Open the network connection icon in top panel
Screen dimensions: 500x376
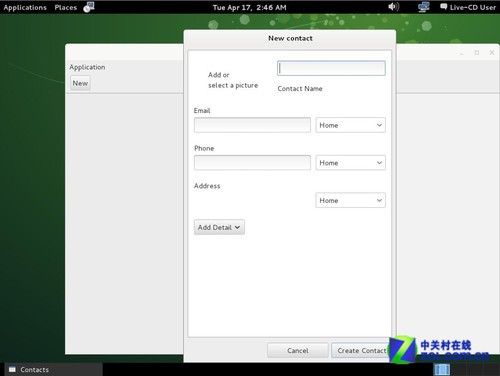pyautogui.click(x=424, y=7)
